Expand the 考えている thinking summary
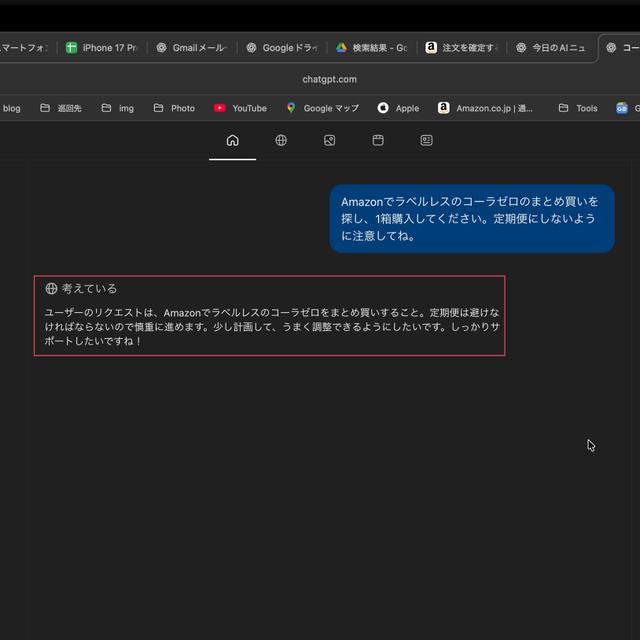The height and width of the screenshot is (640, 640). (89, 289)
